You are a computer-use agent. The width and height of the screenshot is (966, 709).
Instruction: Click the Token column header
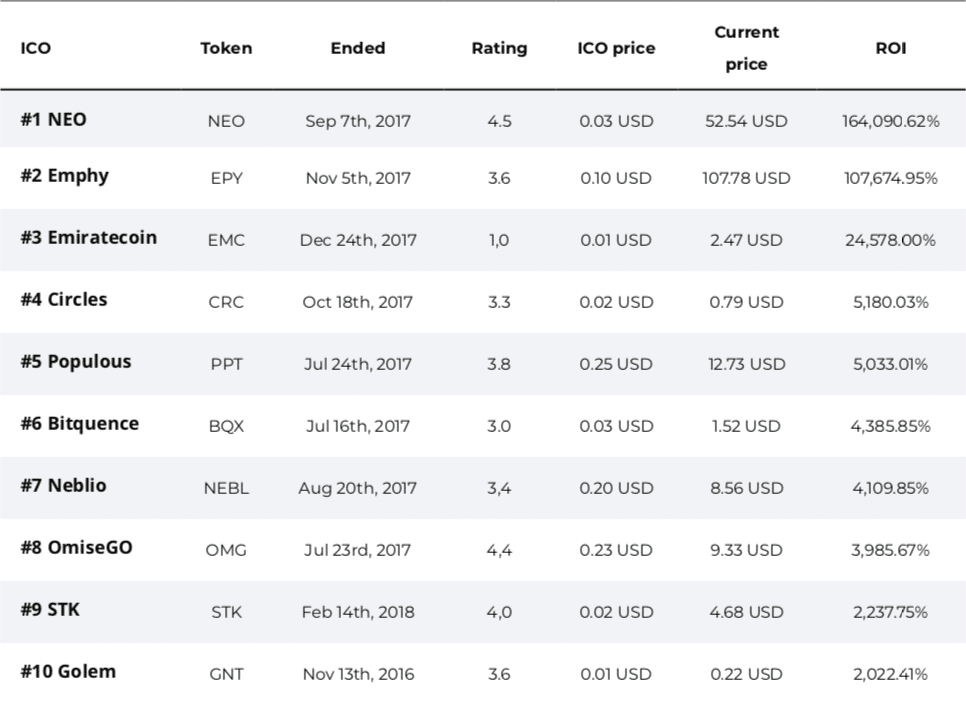226,48
